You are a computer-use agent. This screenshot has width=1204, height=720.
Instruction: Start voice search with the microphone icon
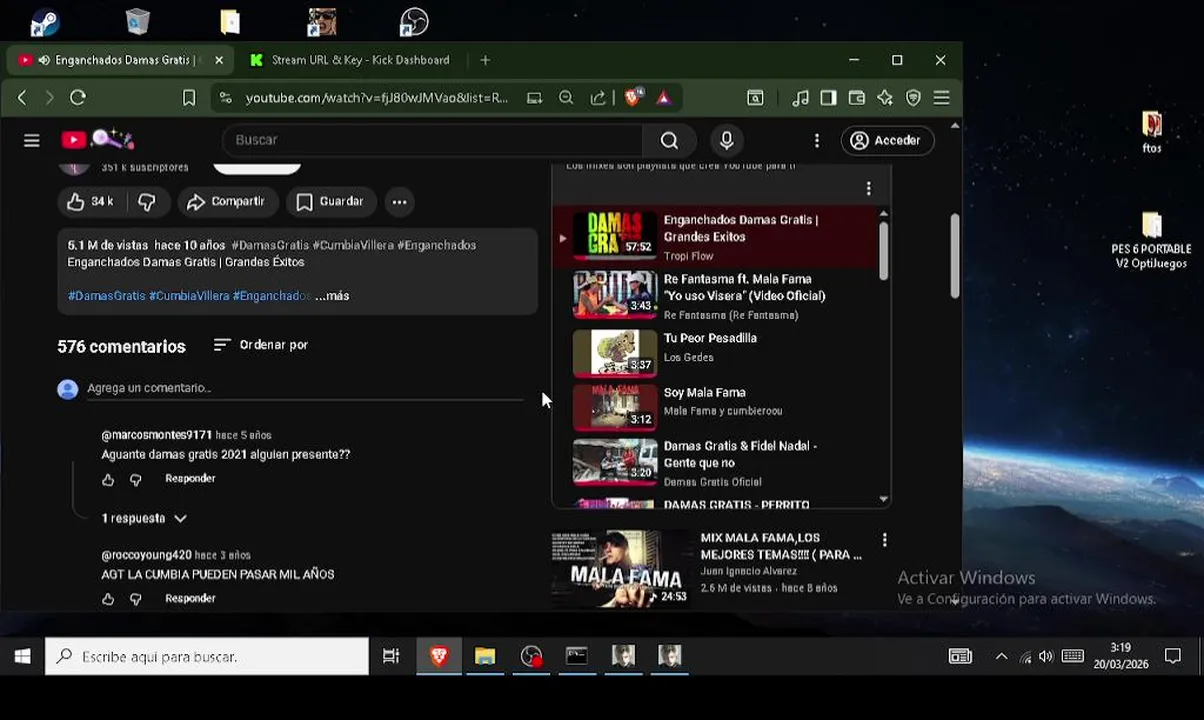727,141
